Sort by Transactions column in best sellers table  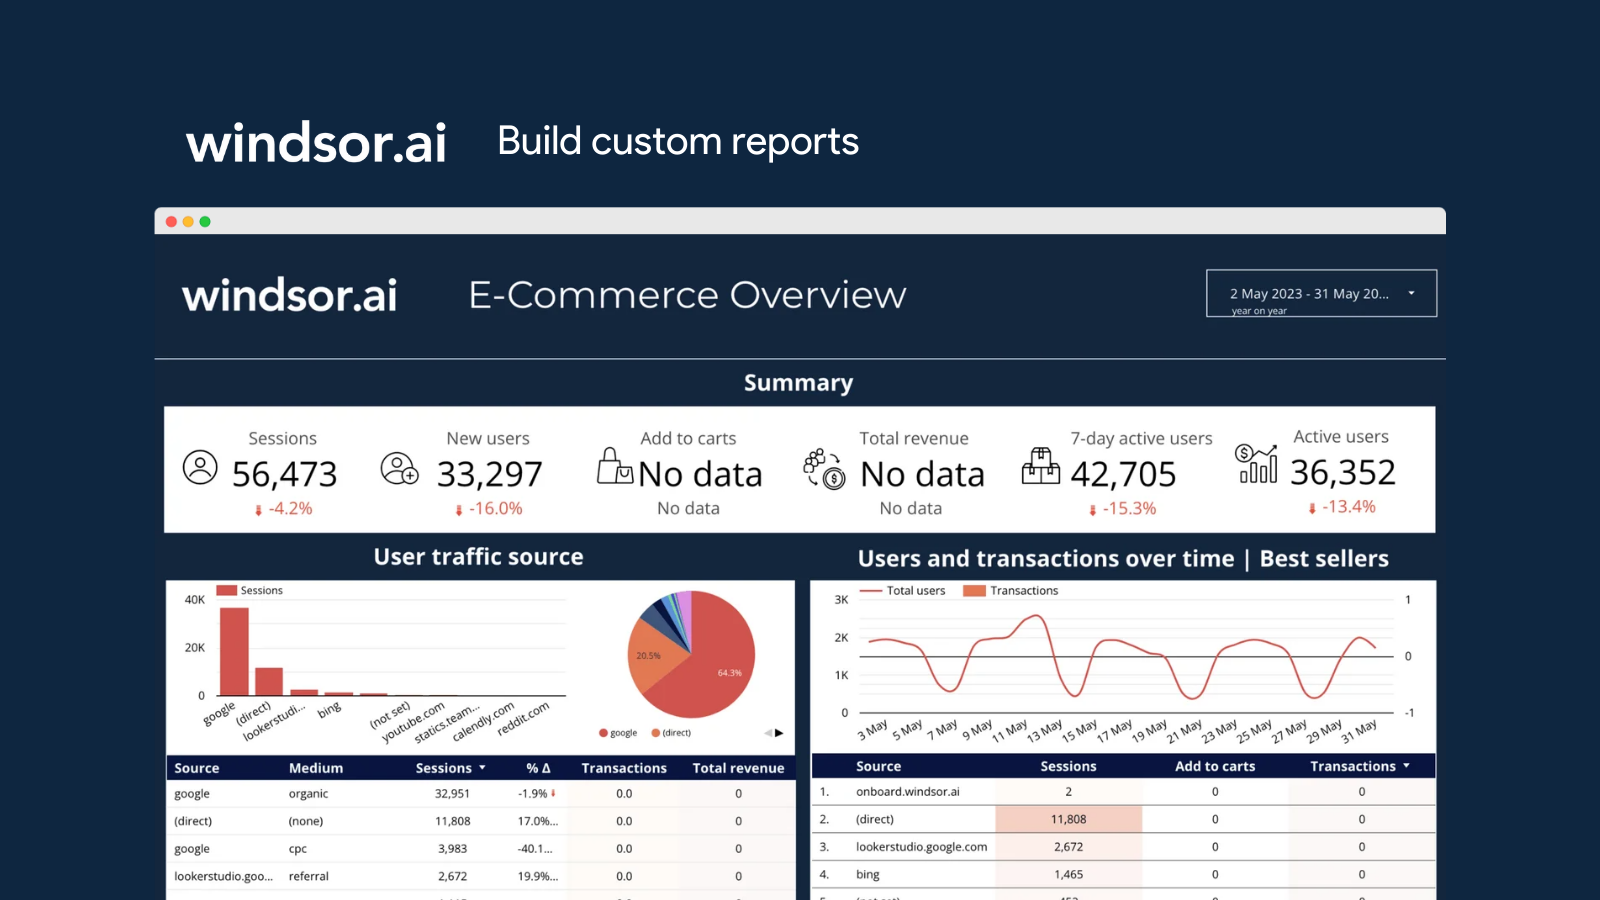pos(1358,766)
